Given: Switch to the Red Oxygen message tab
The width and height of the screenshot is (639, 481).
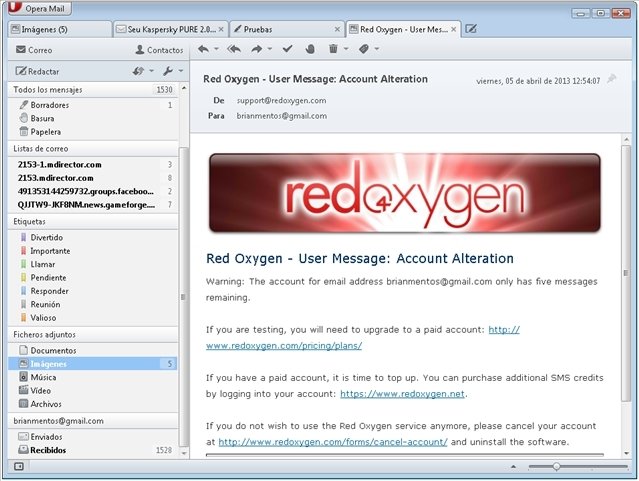Looking at the screenshot, I should click(x=403, y=29).
